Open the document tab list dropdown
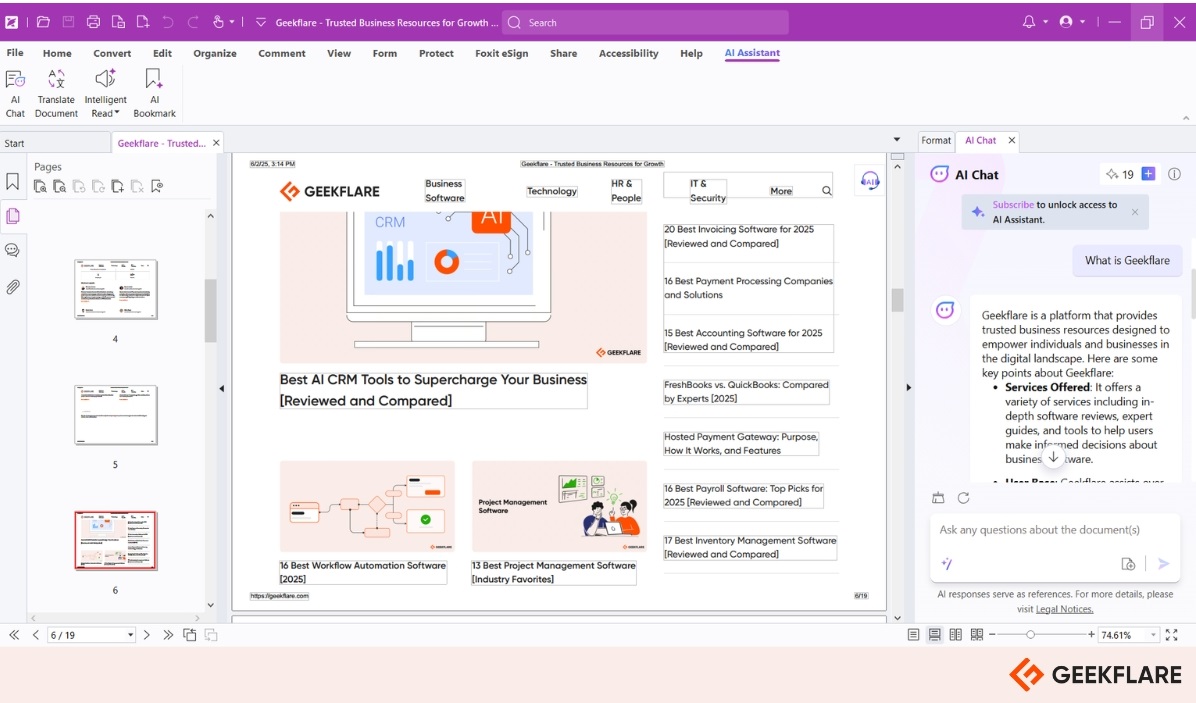The height and width of the screenshot is (703, 1196). [897, 140]
